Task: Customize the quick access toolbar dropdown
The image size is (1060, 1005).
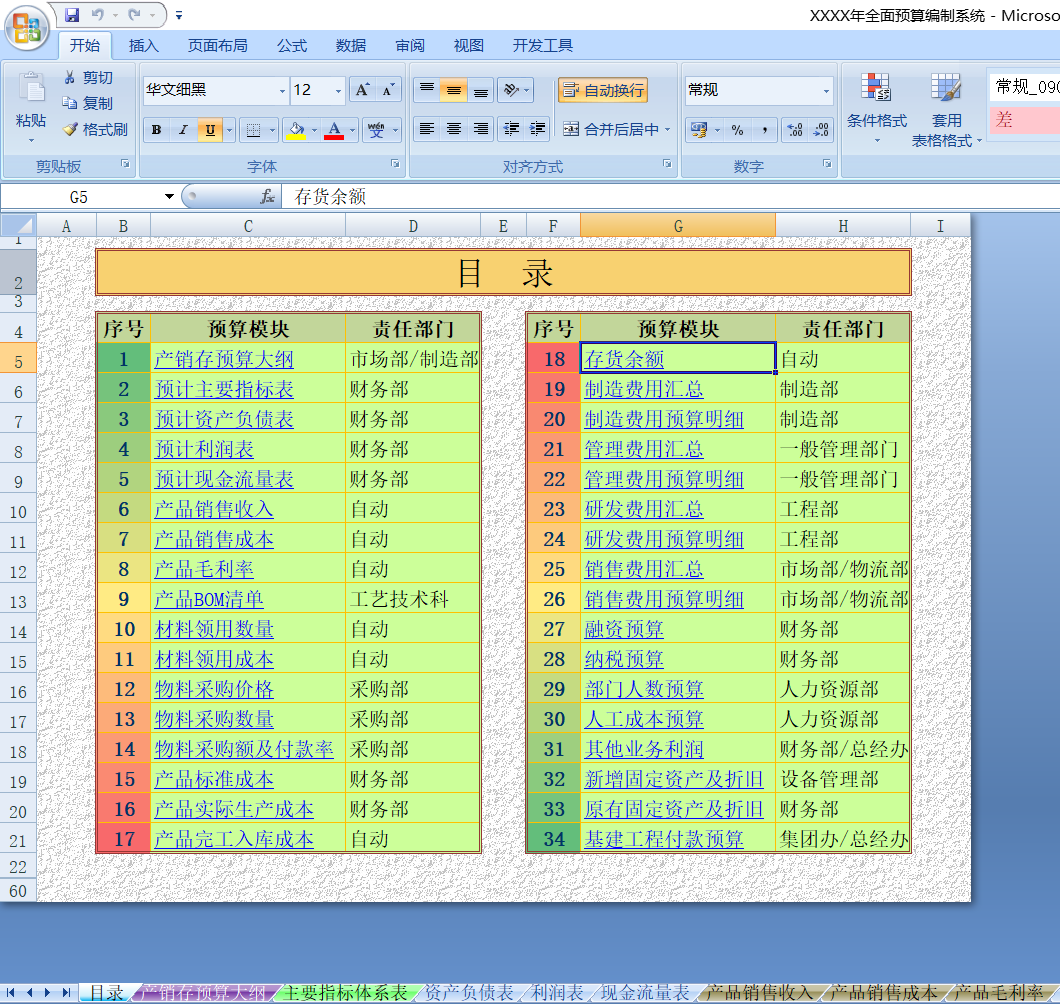Action: (179, 15)
